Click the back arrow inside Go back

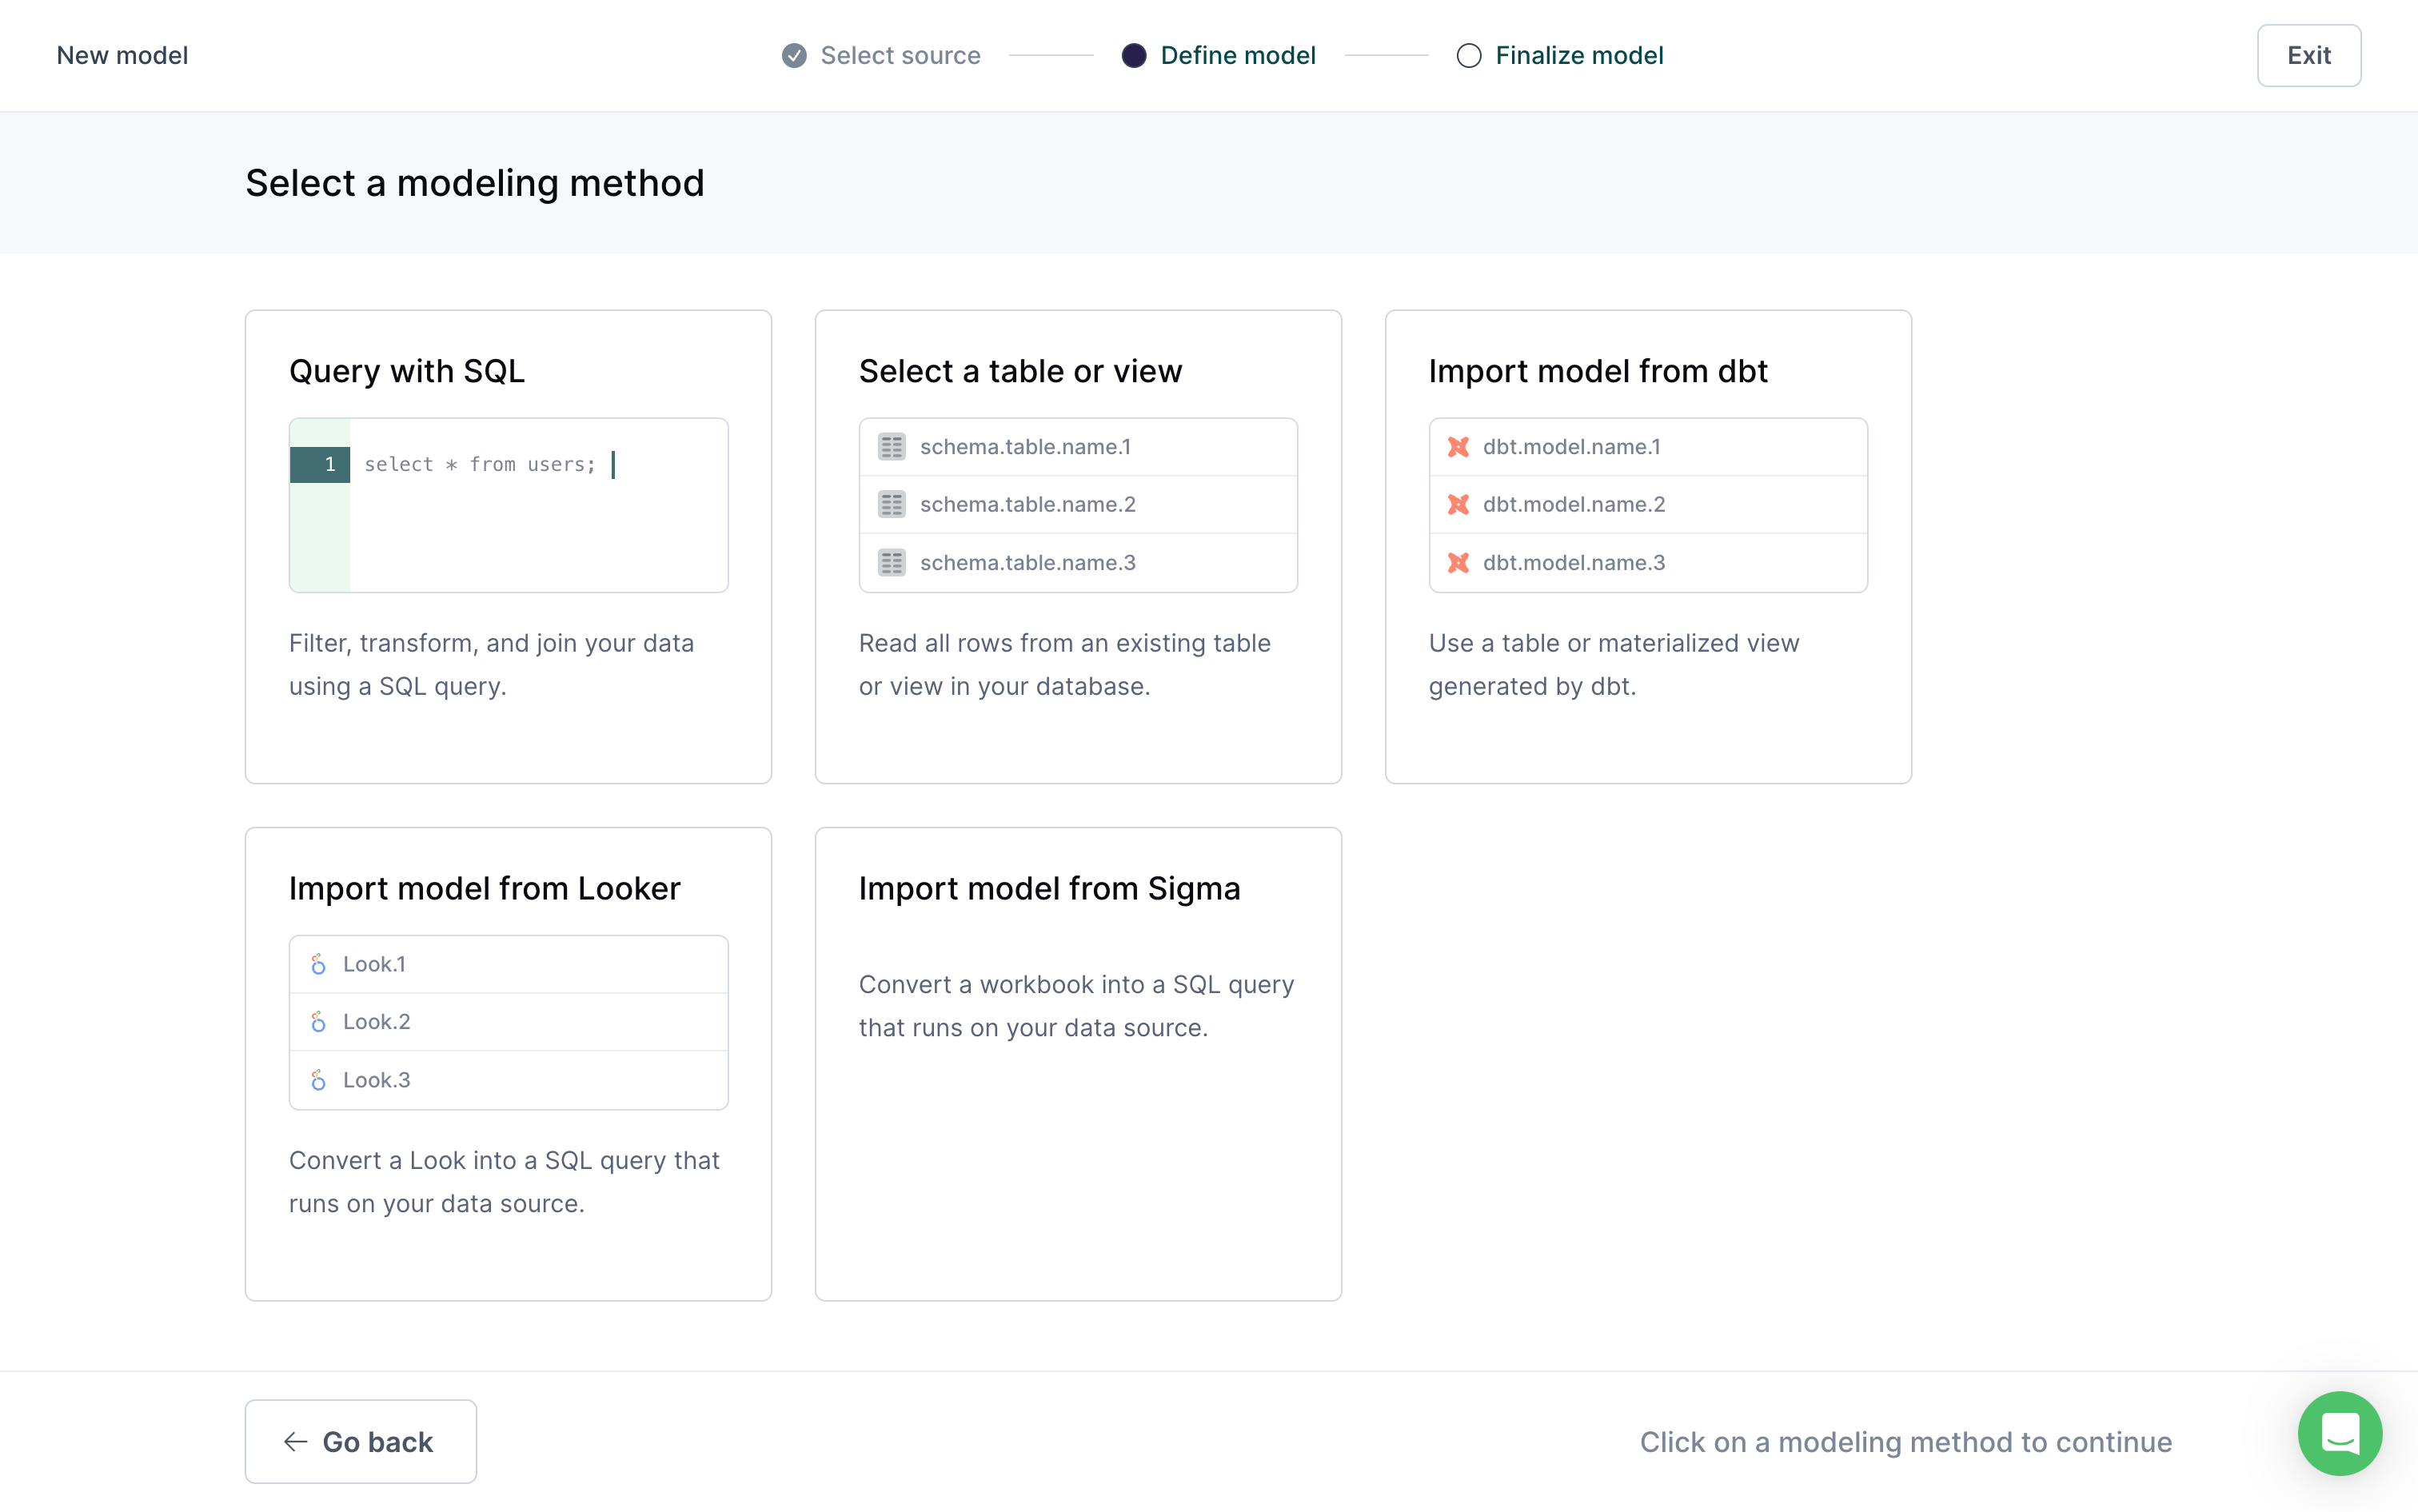point(296,1441)
